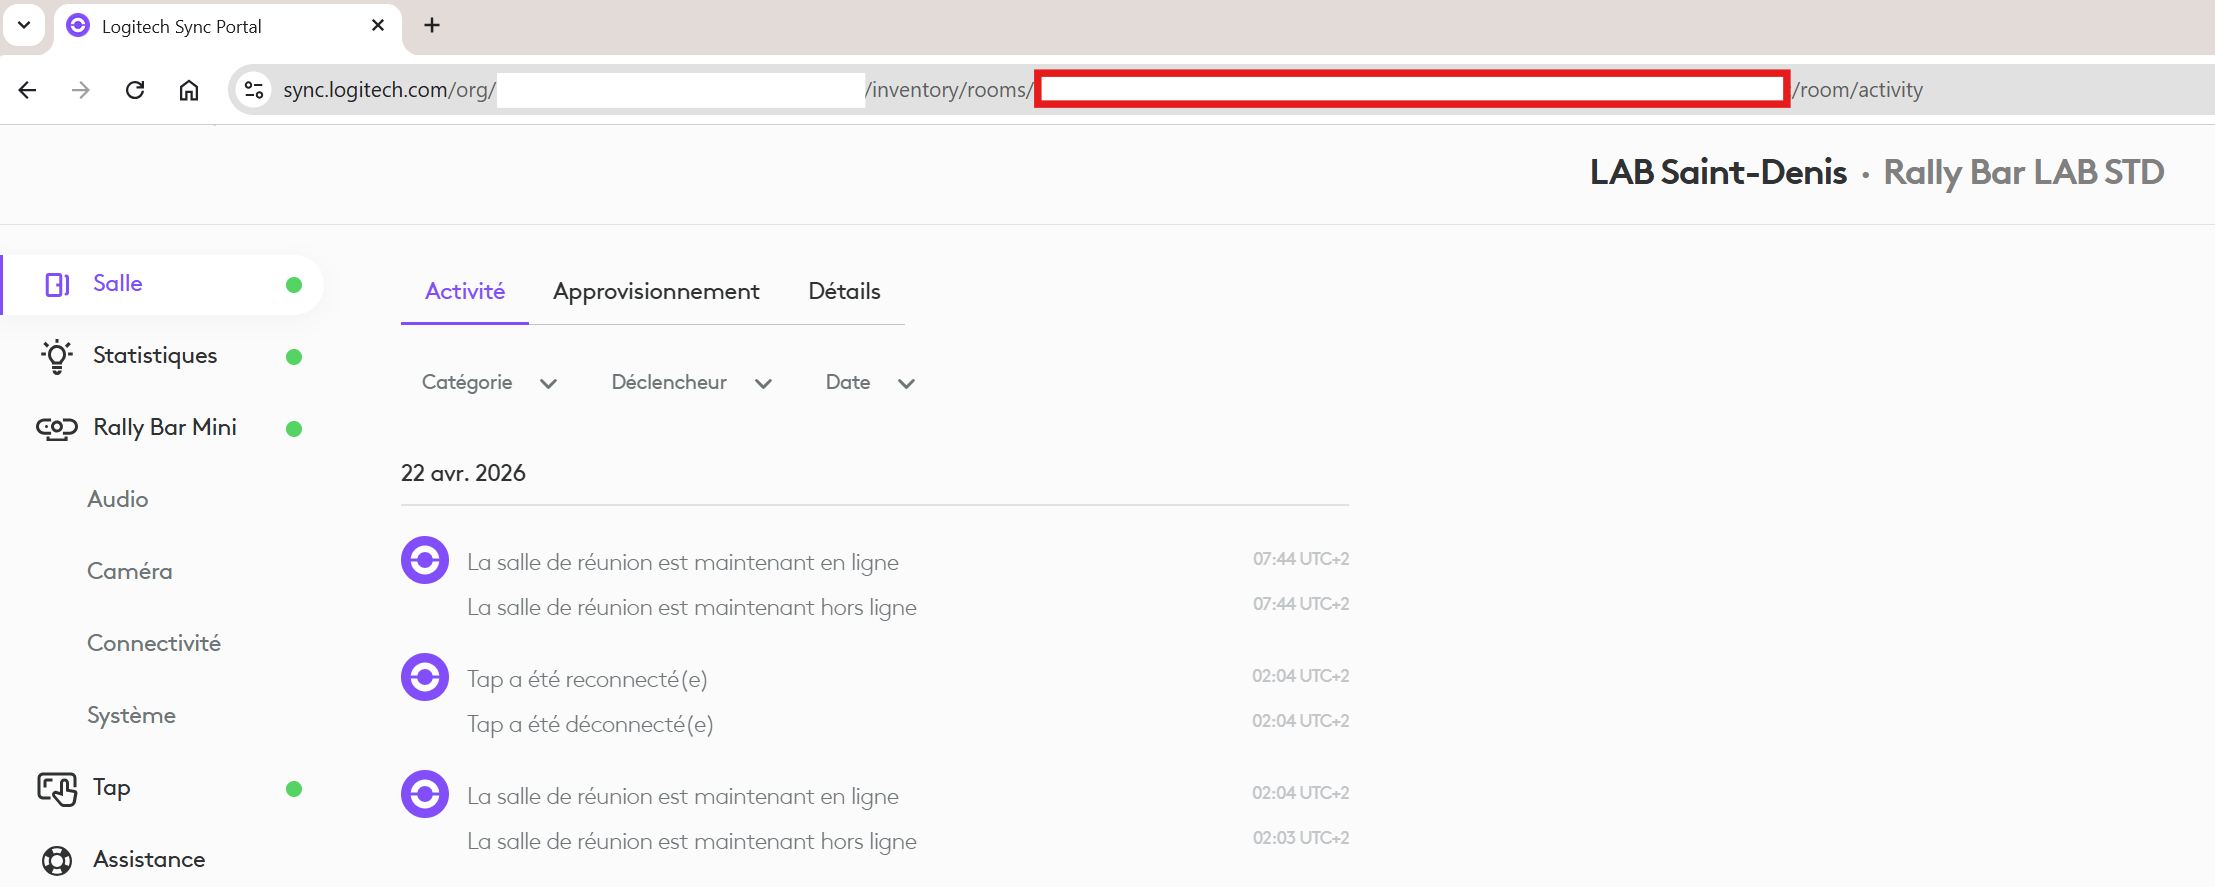2215x887 pixels.
Task: Go forward in browser history
Action: click(x=81, y=90)
